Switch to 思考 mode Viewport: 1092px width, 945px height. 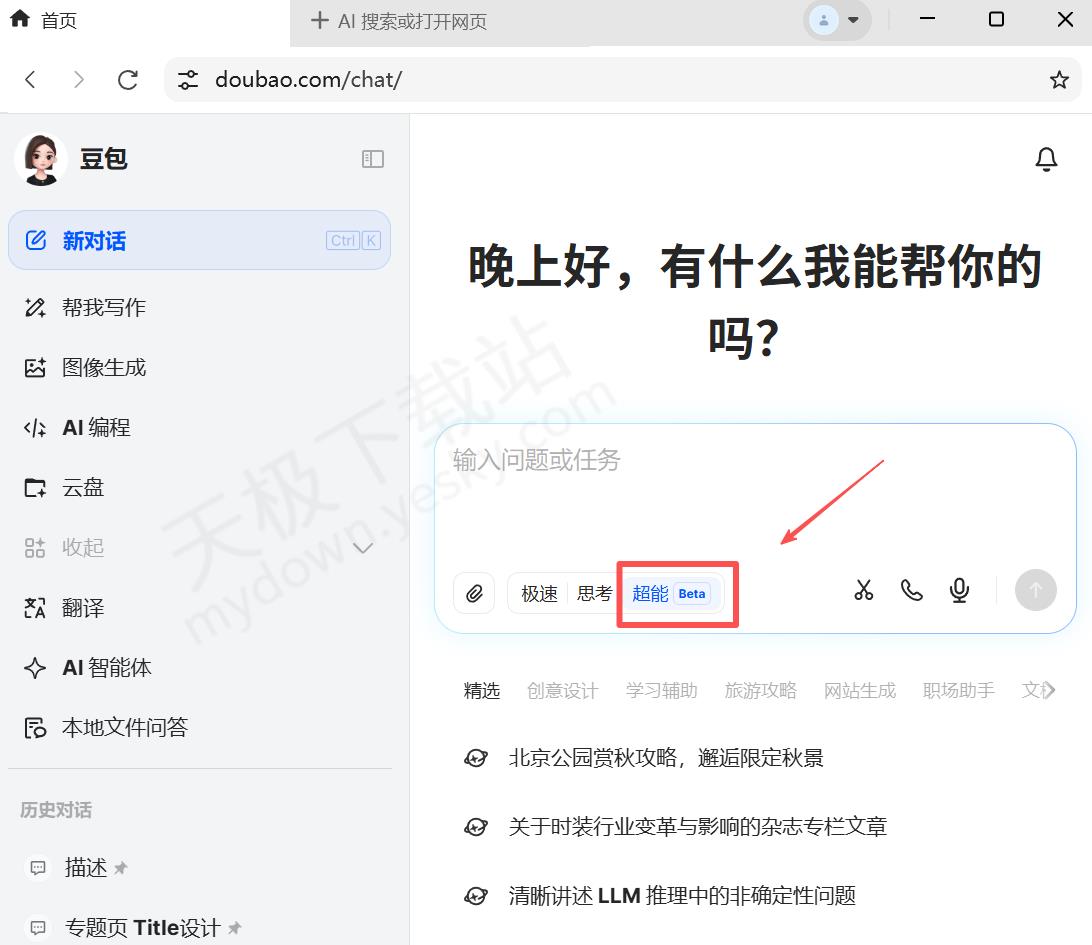tap(594, 593)
